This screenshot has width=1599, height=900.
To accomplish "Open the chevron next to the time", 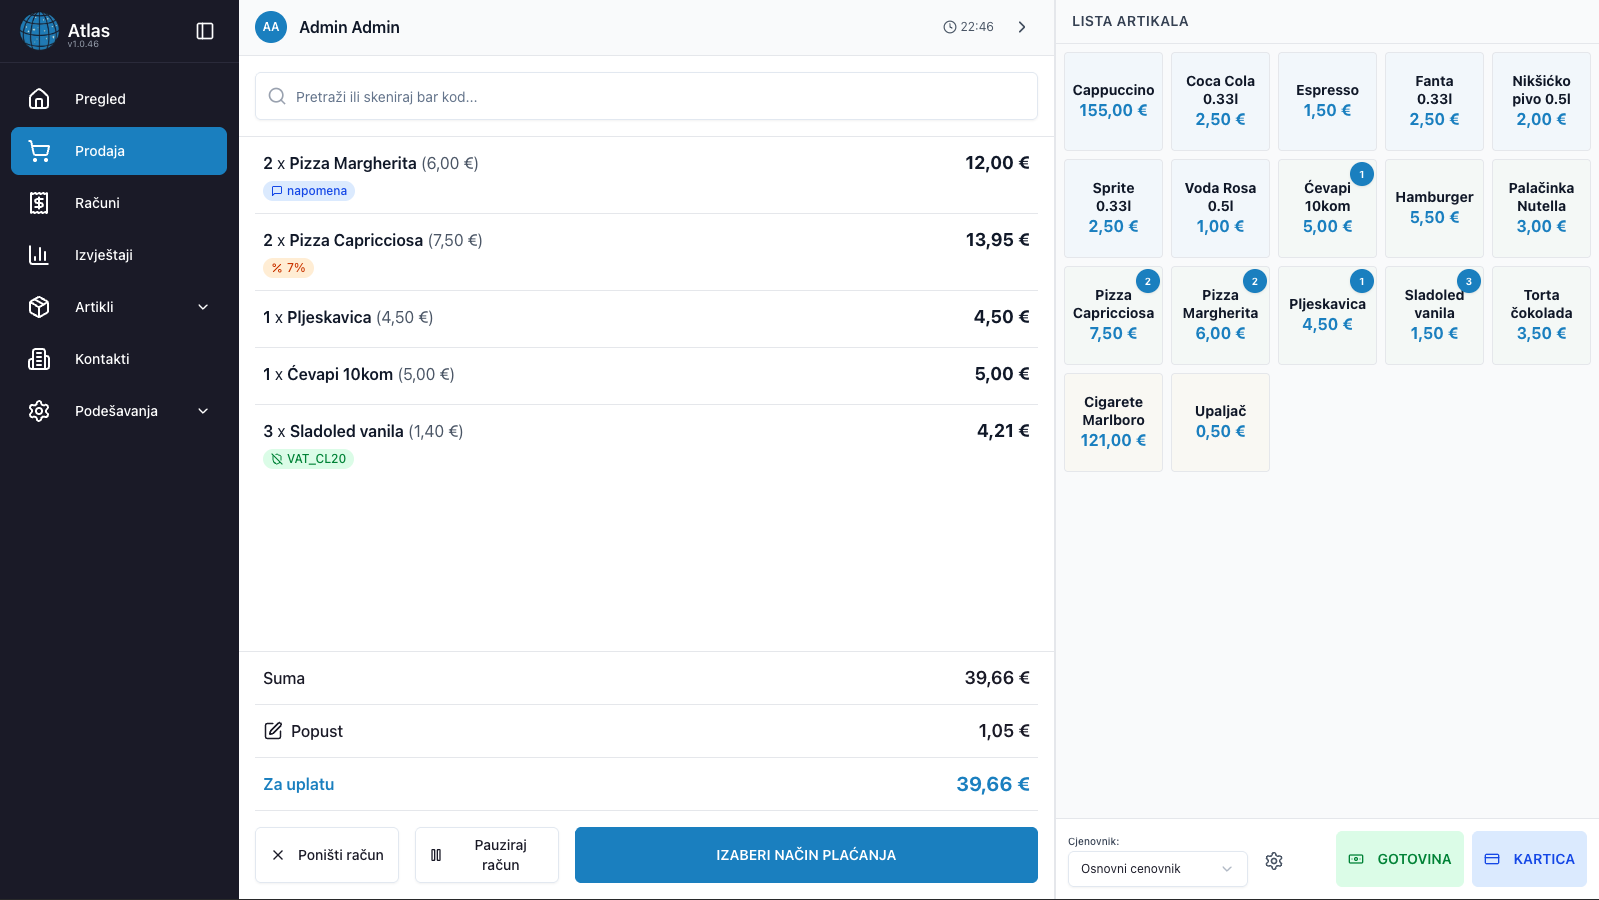I will (1022, 27).
